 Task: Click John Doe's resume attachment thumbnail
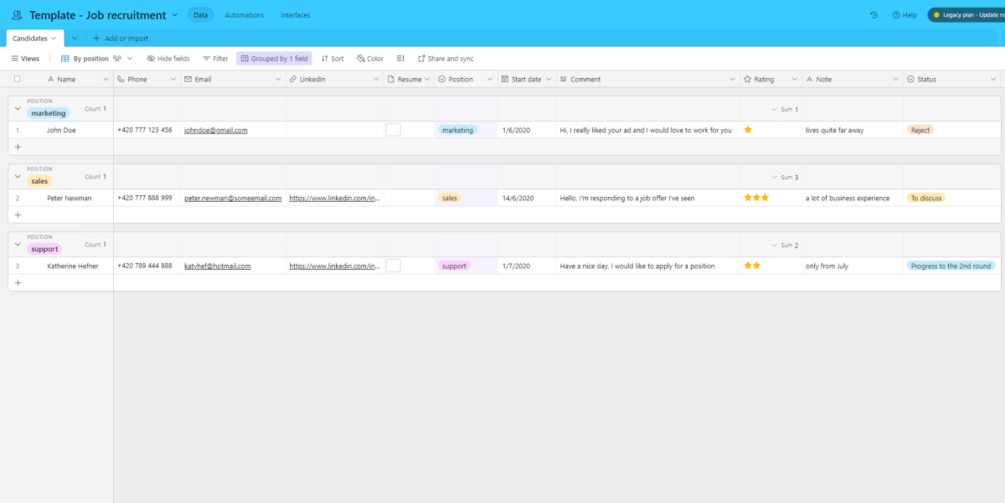pyautogui.click(x=393, y=129)
